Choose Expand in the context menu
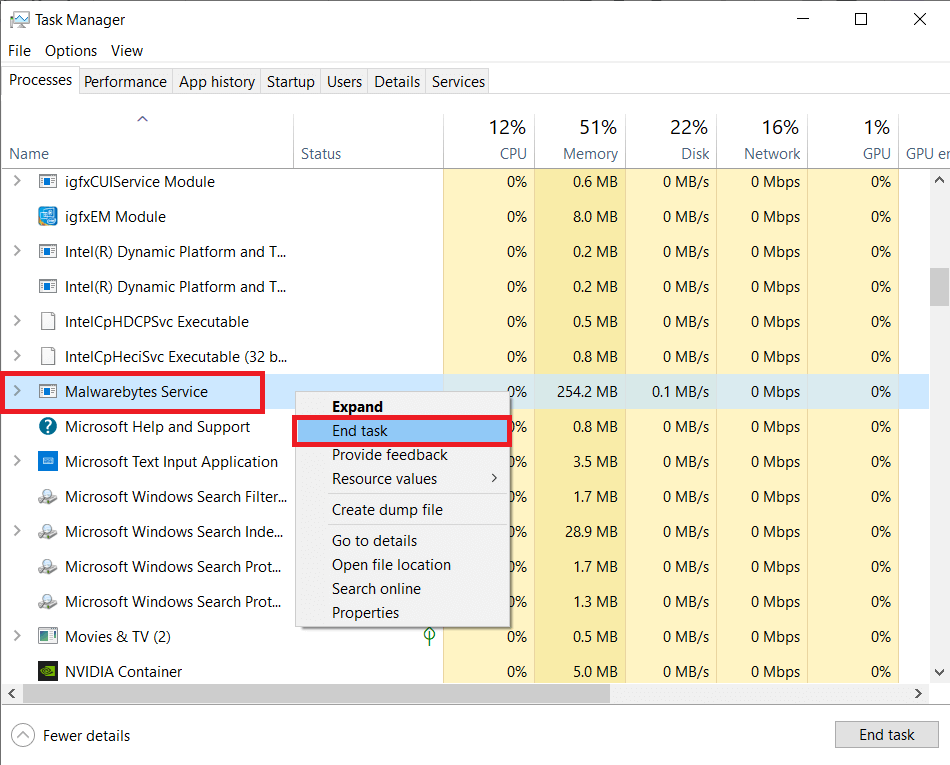 click(x=402, y=406)
